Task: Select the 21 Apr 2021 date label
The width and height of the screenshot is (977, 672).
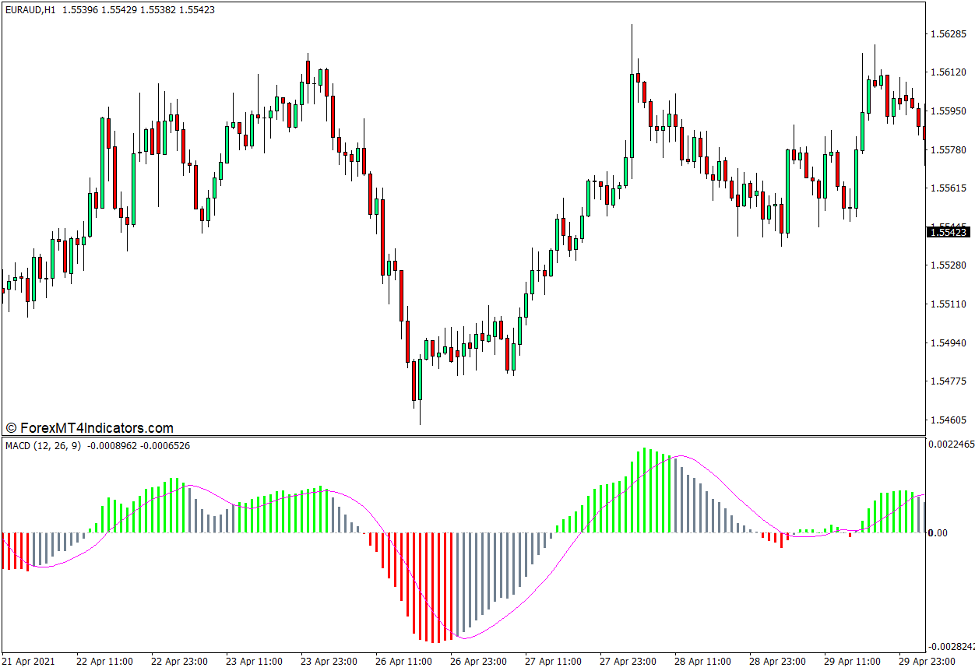Action: tap(31, 662)
